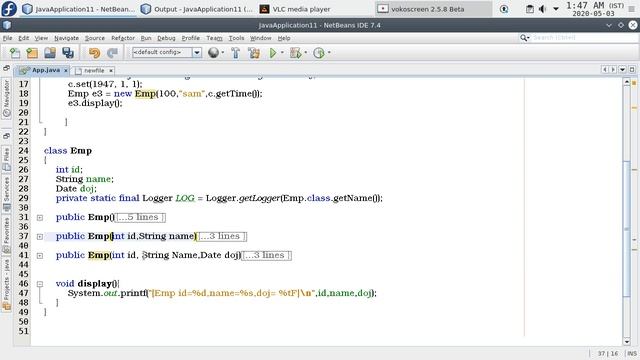Switch to Output - JavaApplication11 taskbar window
The height and width of the screenshot is (360, 640).
point(197,9)
